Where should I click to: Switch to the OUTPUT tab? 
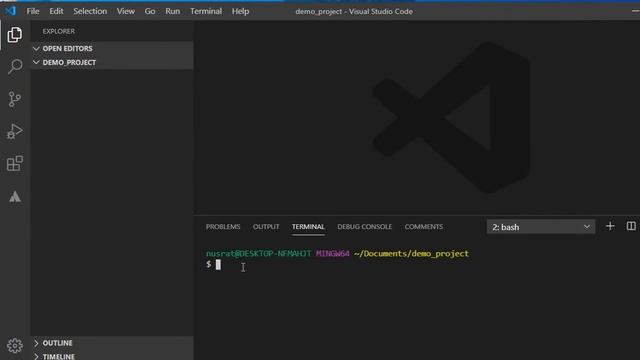(266, 227)
